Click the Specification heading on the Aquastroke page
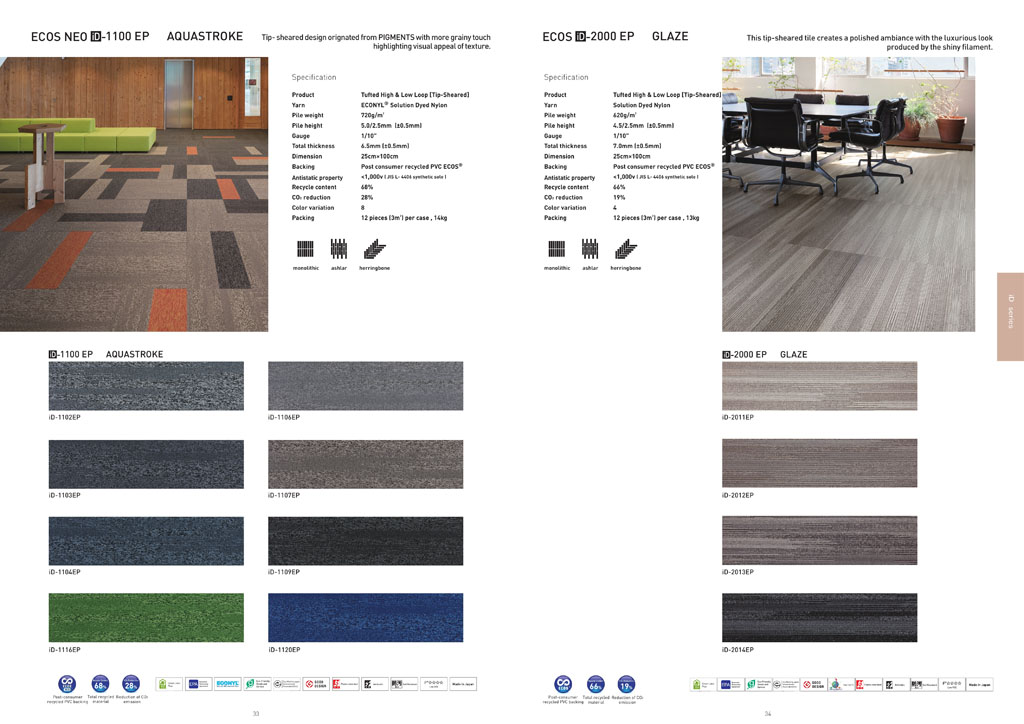This screenshot has width=1024, height=724. 313,77
